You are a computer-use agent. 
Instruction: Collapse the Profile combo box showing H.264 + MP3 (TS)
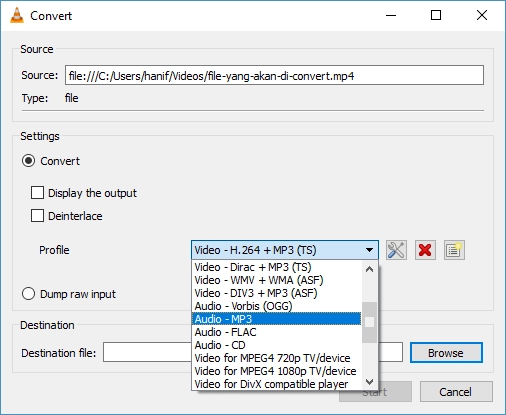pyautogui.click(x=285, y=250)
